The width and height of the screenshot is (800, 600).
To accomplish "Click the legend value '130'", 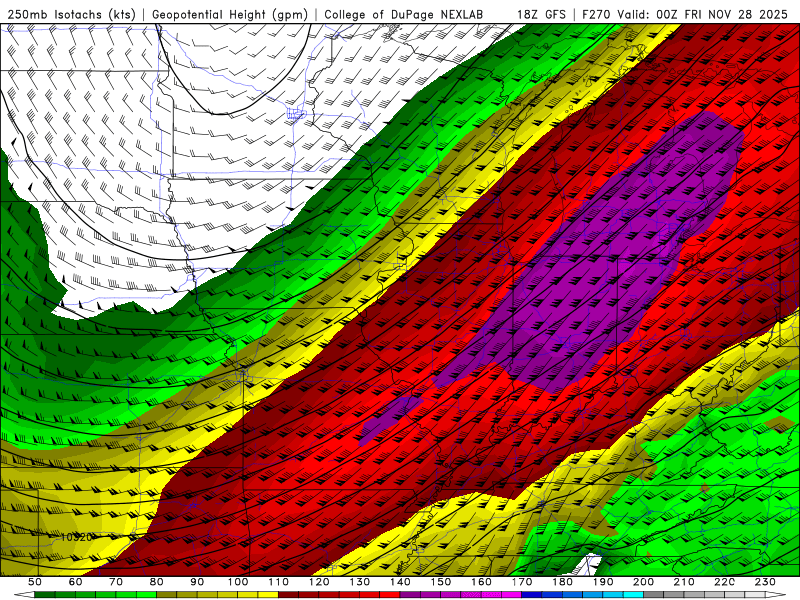I will tap(360, 582).
